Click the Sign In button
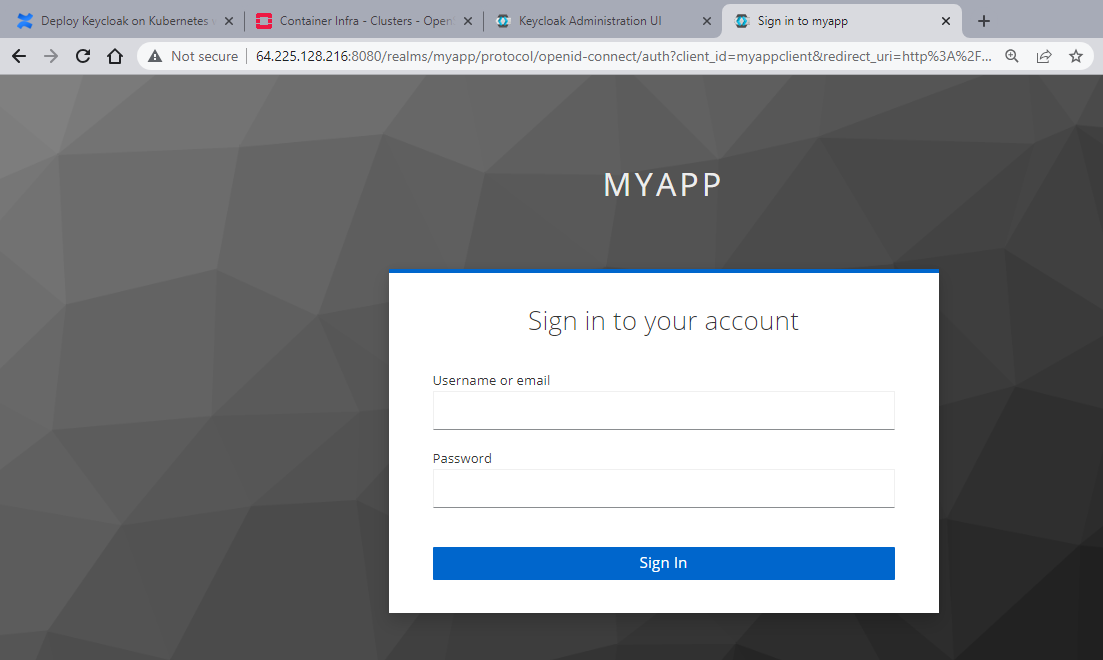The height and width of the screenshot is (660, 1103). 663,563
